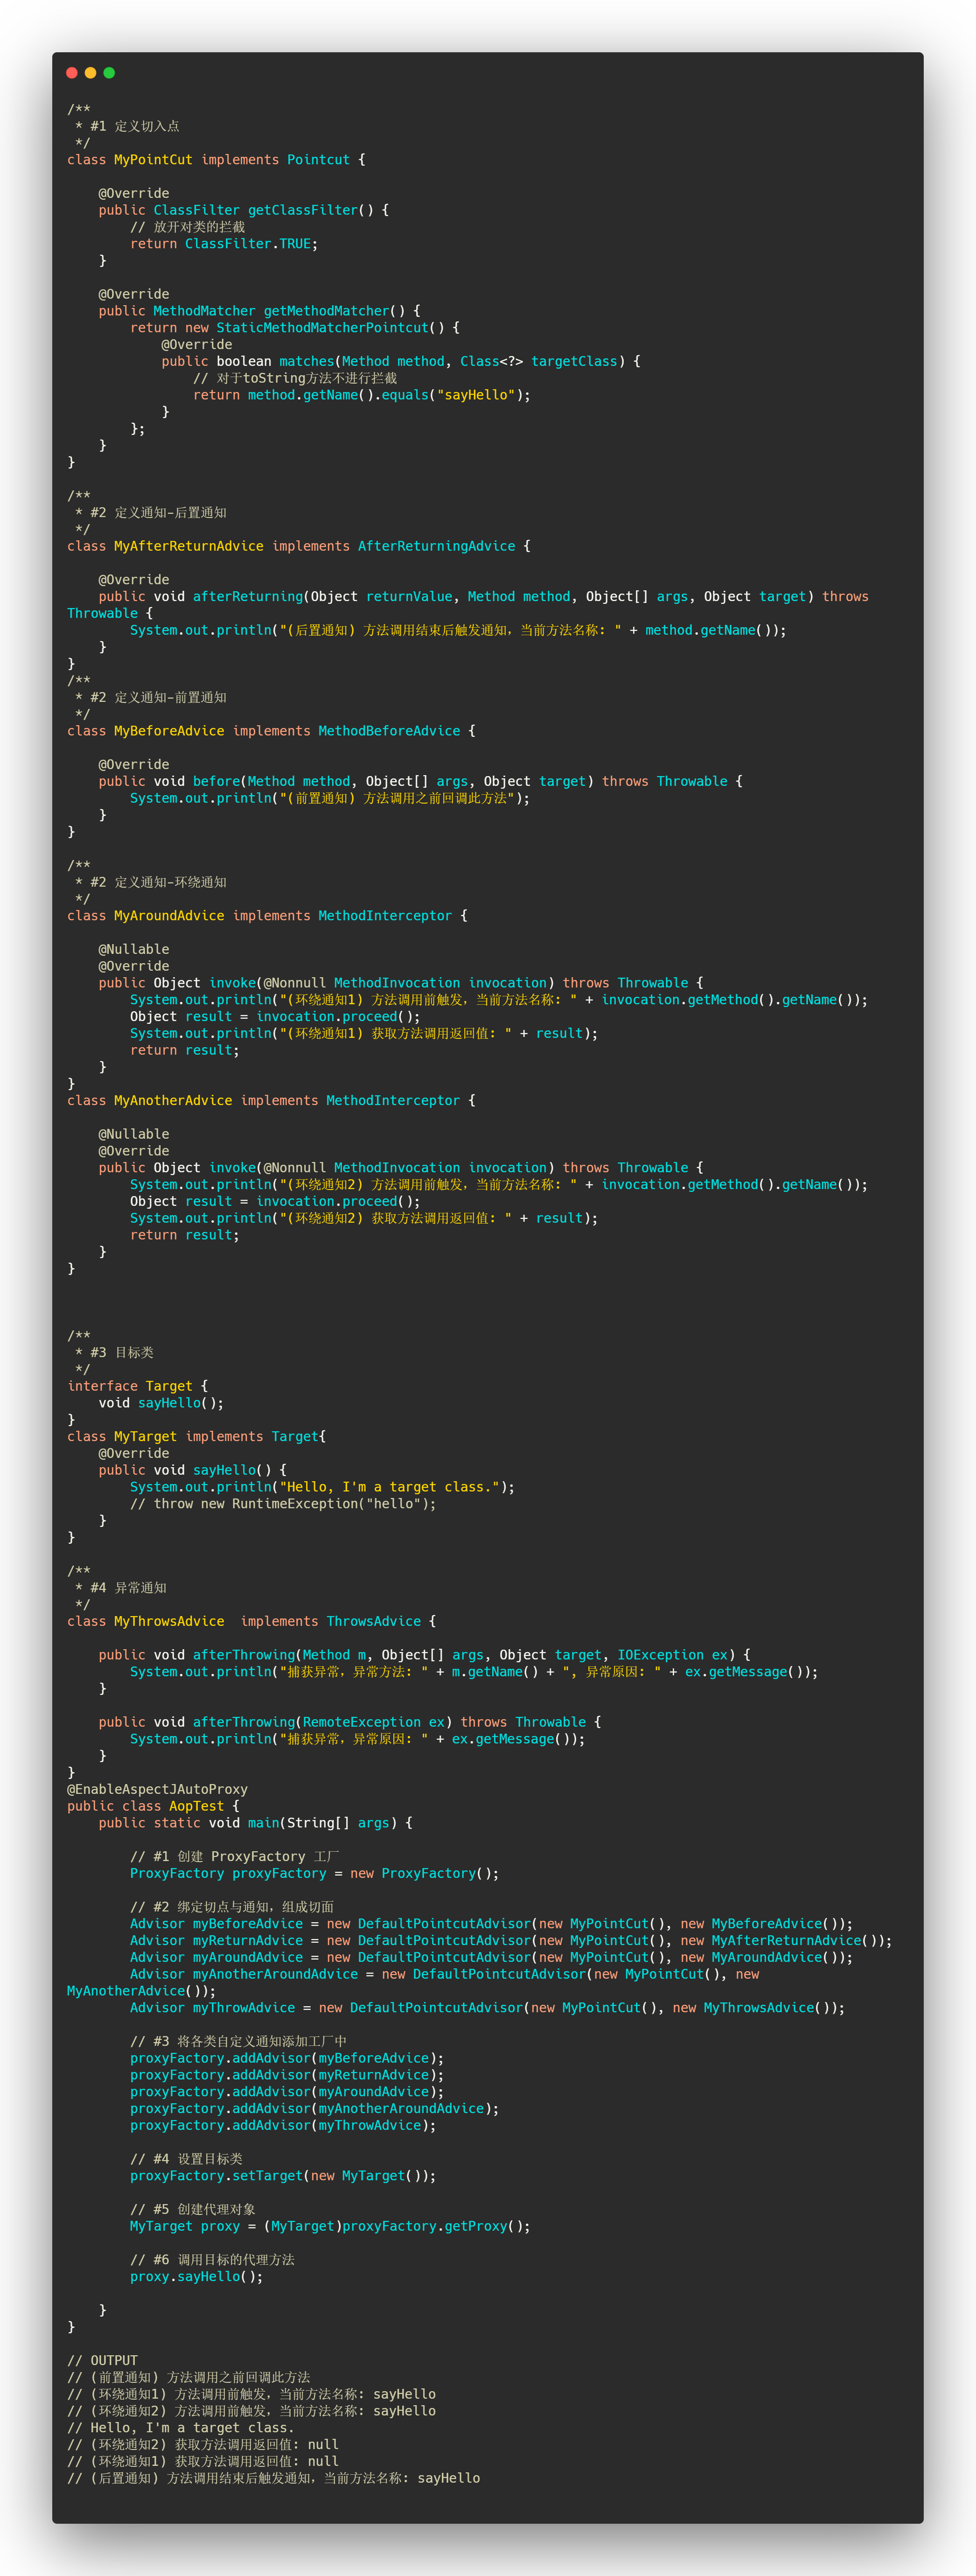The width and height of the screenshot is (976, 2576).
Task: Click the yellow minimize window dot
Action: (90, 73)
